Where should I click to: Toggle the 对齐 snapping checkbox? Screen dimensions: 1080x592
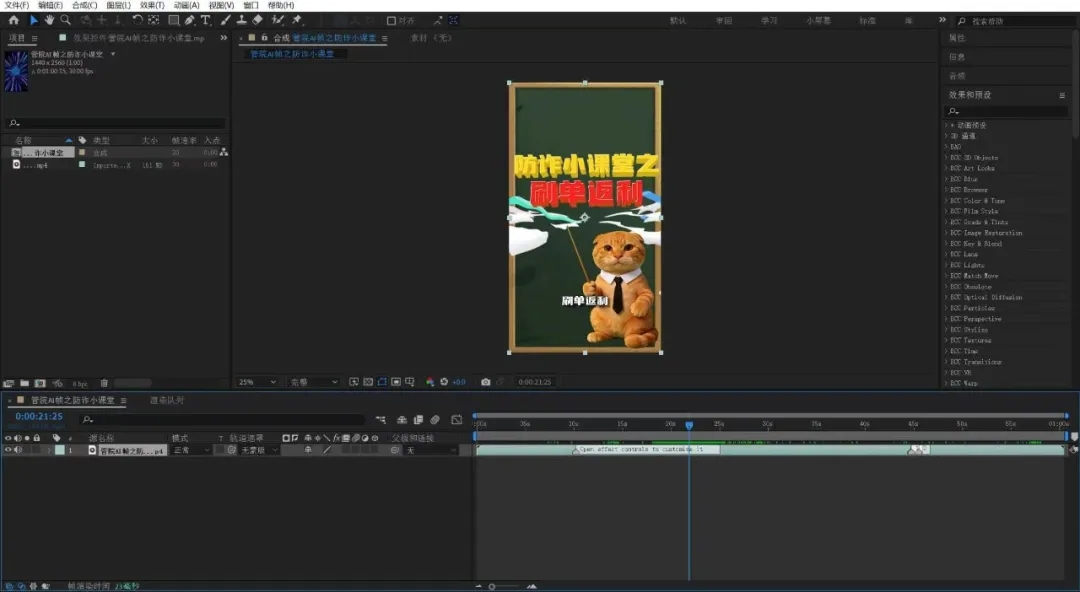pos(391,21)
